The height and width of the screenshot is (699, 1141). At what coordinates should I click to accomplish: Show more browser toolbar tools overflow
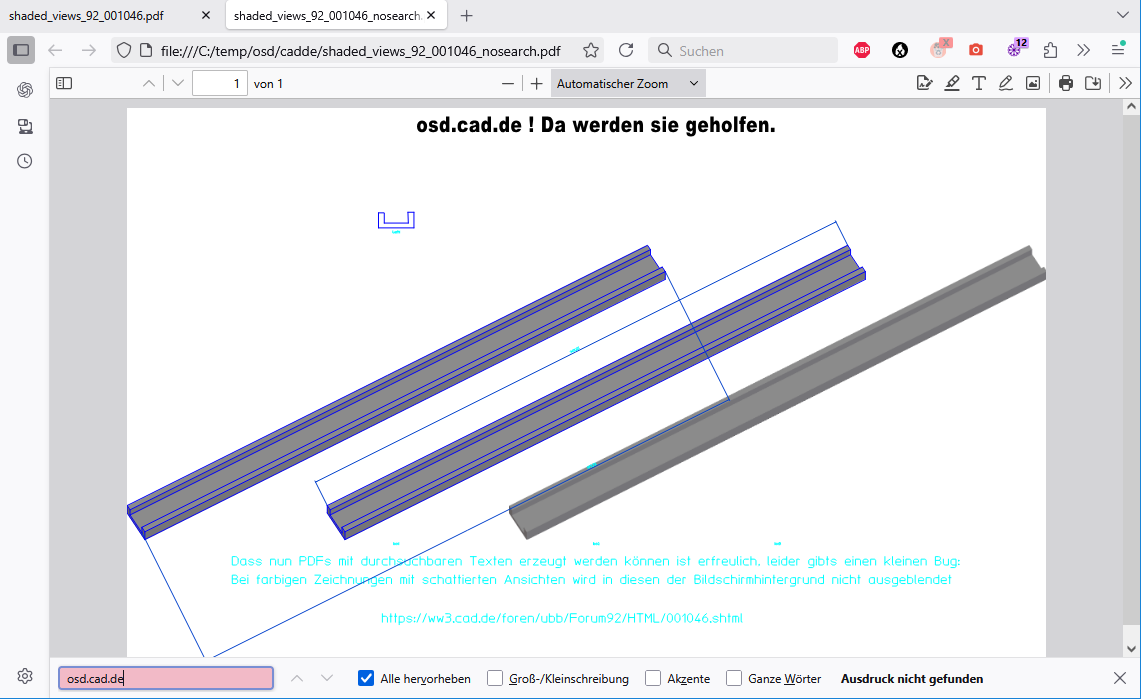1084,50
